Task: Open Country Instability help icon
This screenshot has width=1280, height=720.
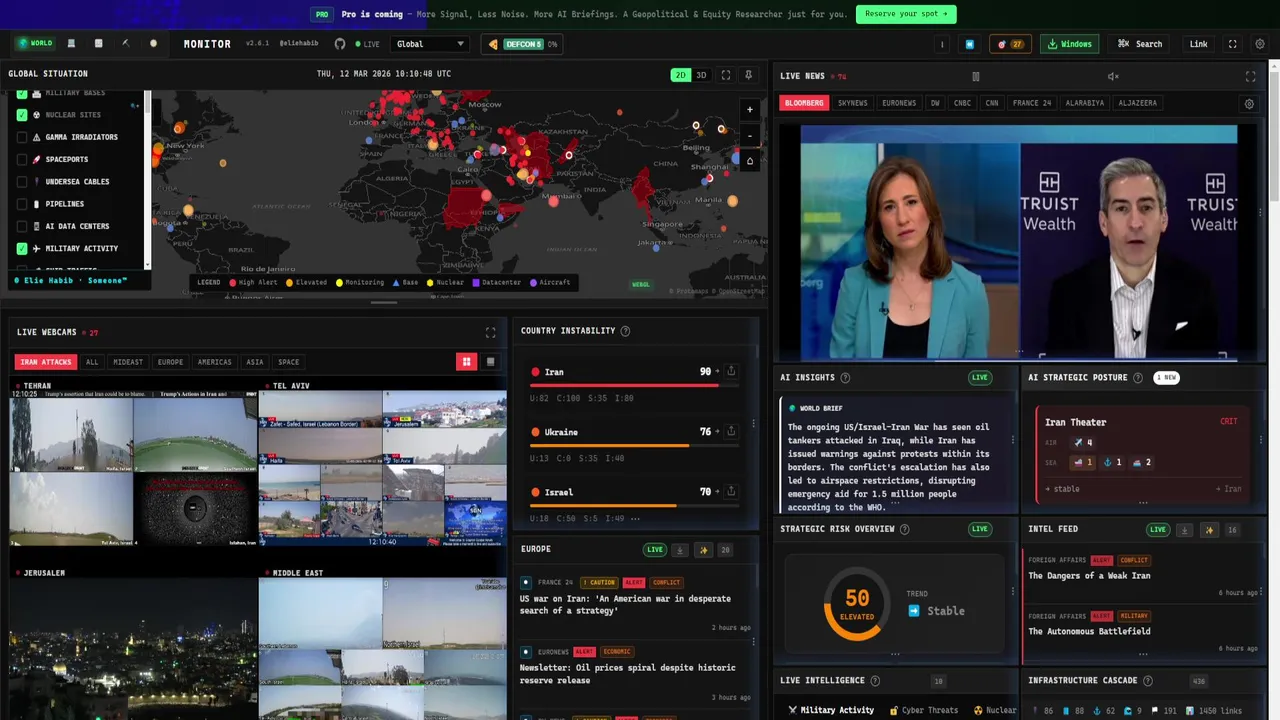Action: [625, 331]
